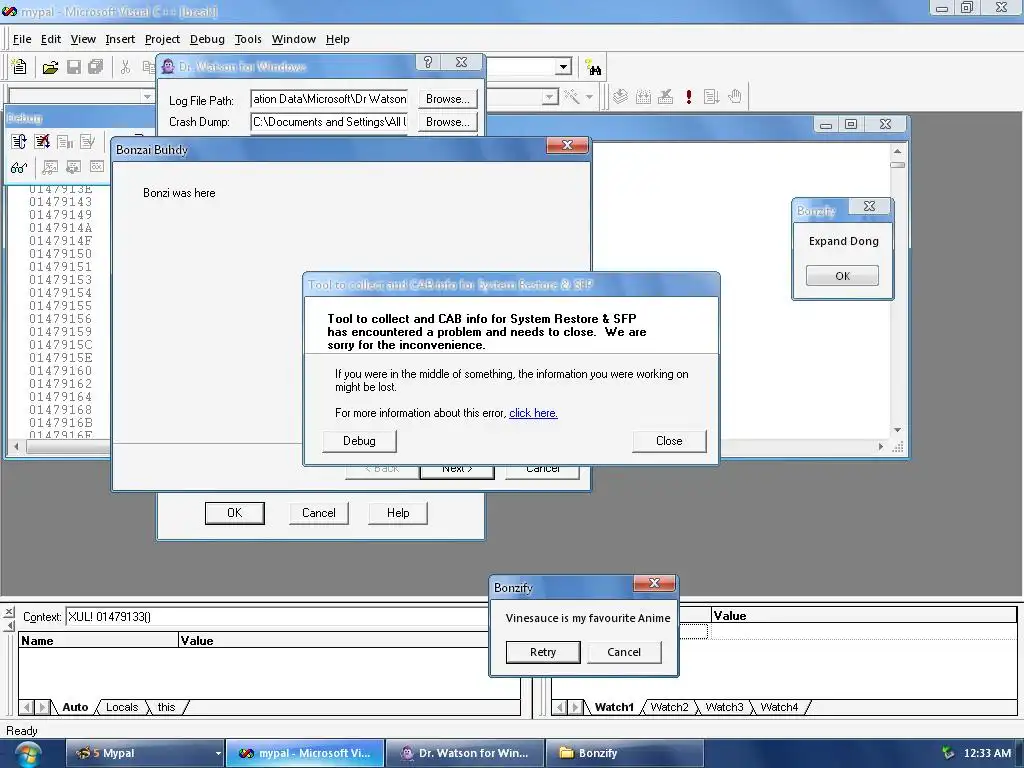Image resolution: width=1024 pixels, height=768 pixels.
Task: Open the WizardBar actions arrow next to wand
Action: (589, 97)
